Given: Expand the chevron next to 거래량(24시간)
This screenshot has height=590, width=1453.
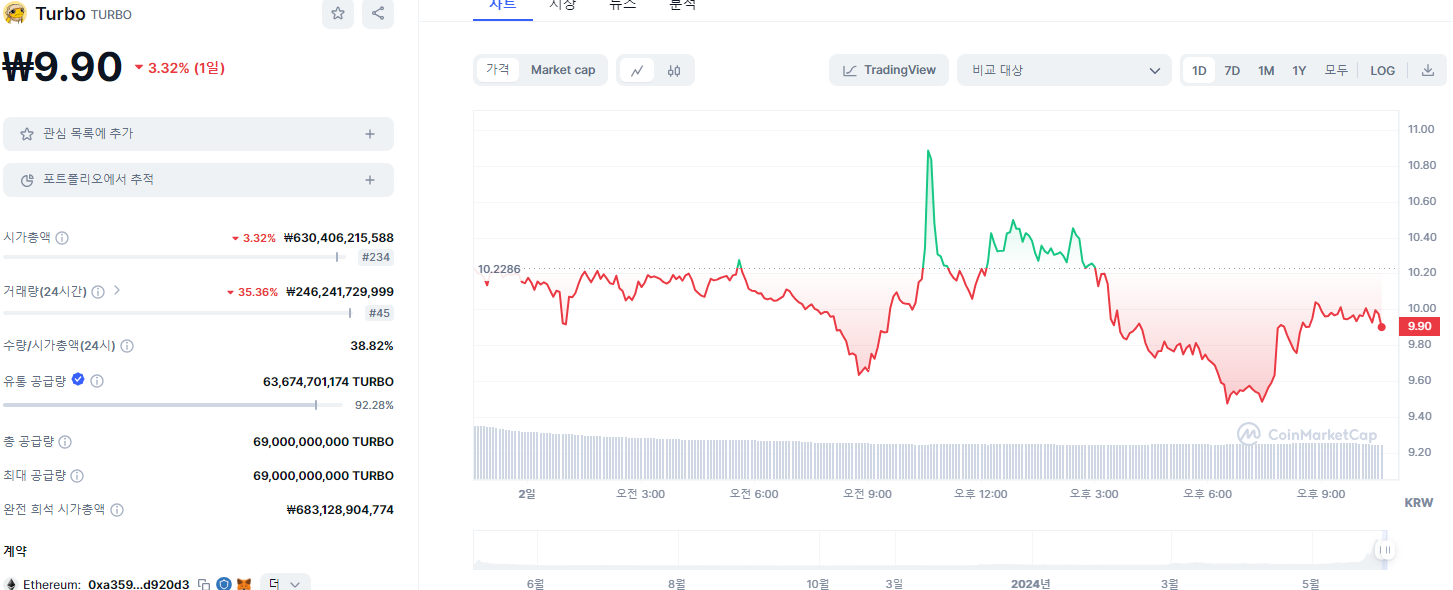Looking at the screenshot, I should coord(117,291).
